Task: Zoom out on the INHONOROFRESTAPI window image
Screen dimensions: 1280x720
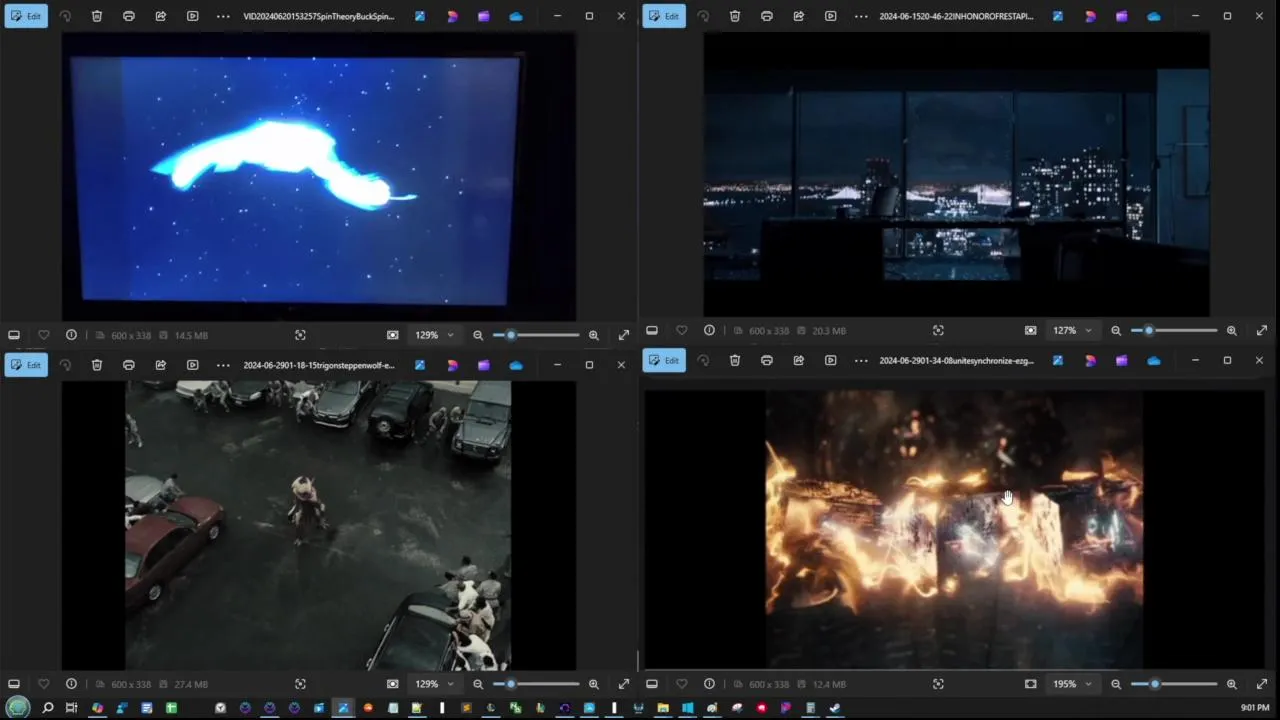Action: 1116,330
